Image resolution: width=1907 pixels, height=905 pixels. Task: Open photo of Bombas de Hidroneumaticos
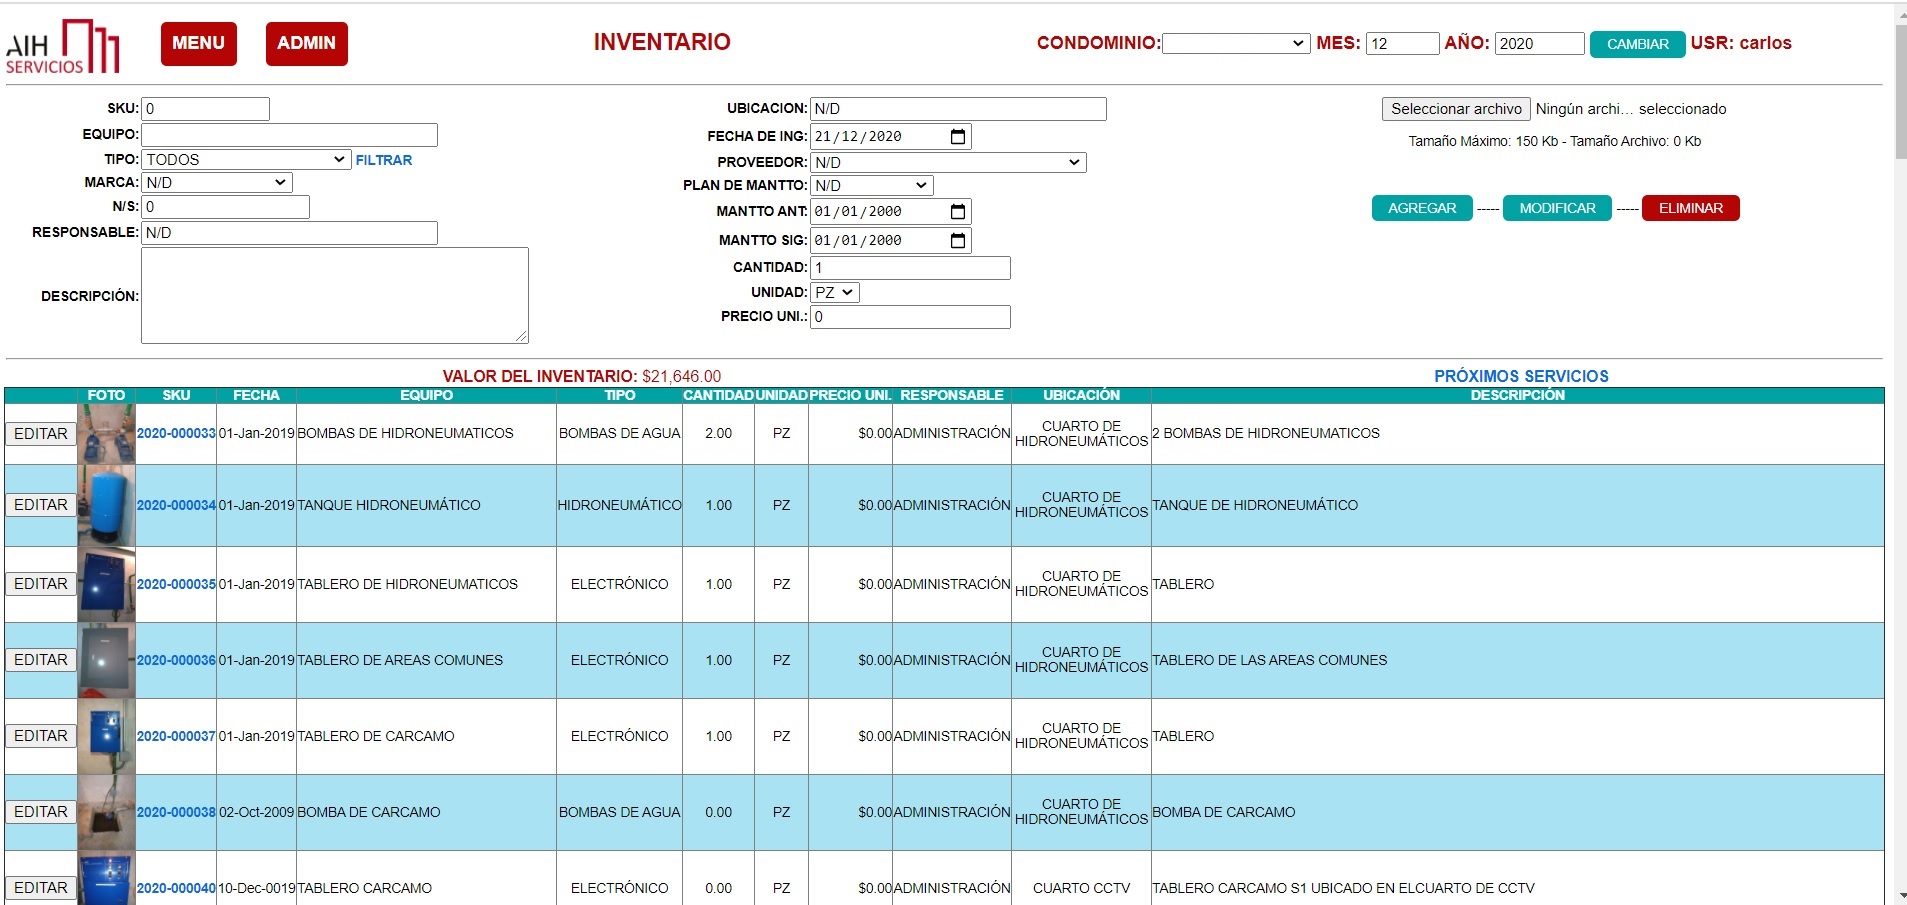point(106,433)
